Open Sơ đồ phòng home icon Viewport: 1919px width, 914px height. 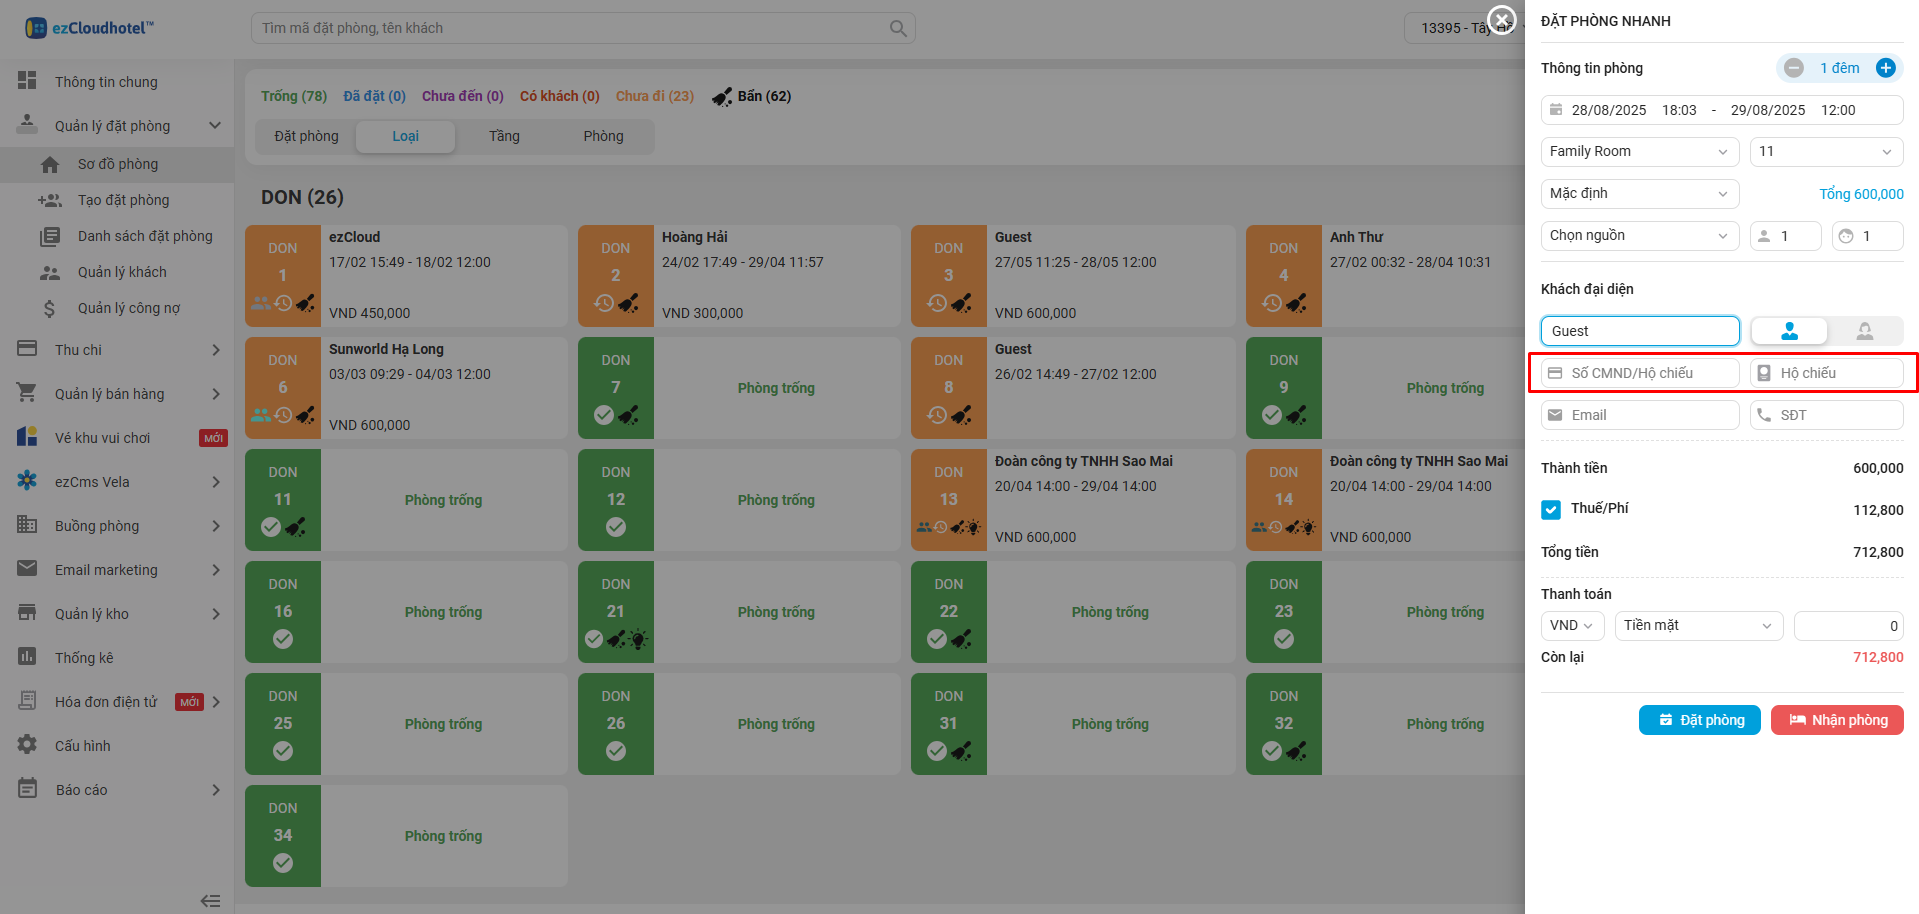point(50,164)
